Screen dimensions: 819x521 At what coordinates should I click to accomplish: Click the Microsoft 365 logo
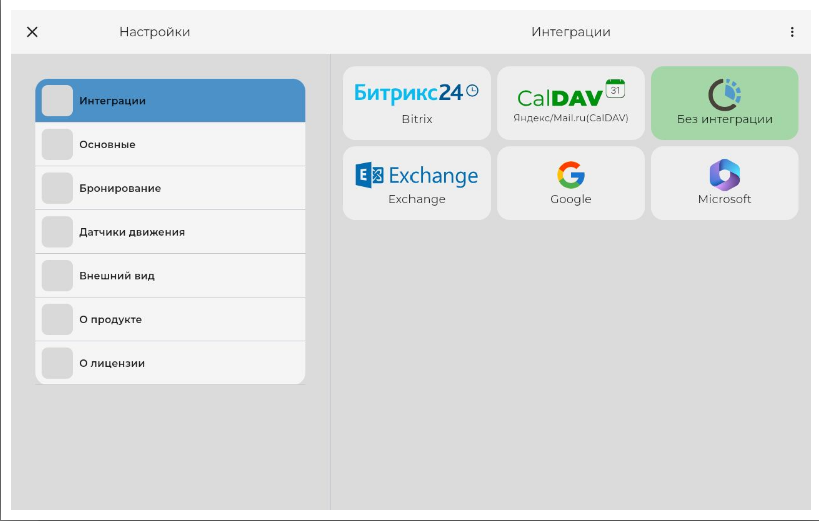click(x=724, y=175)
